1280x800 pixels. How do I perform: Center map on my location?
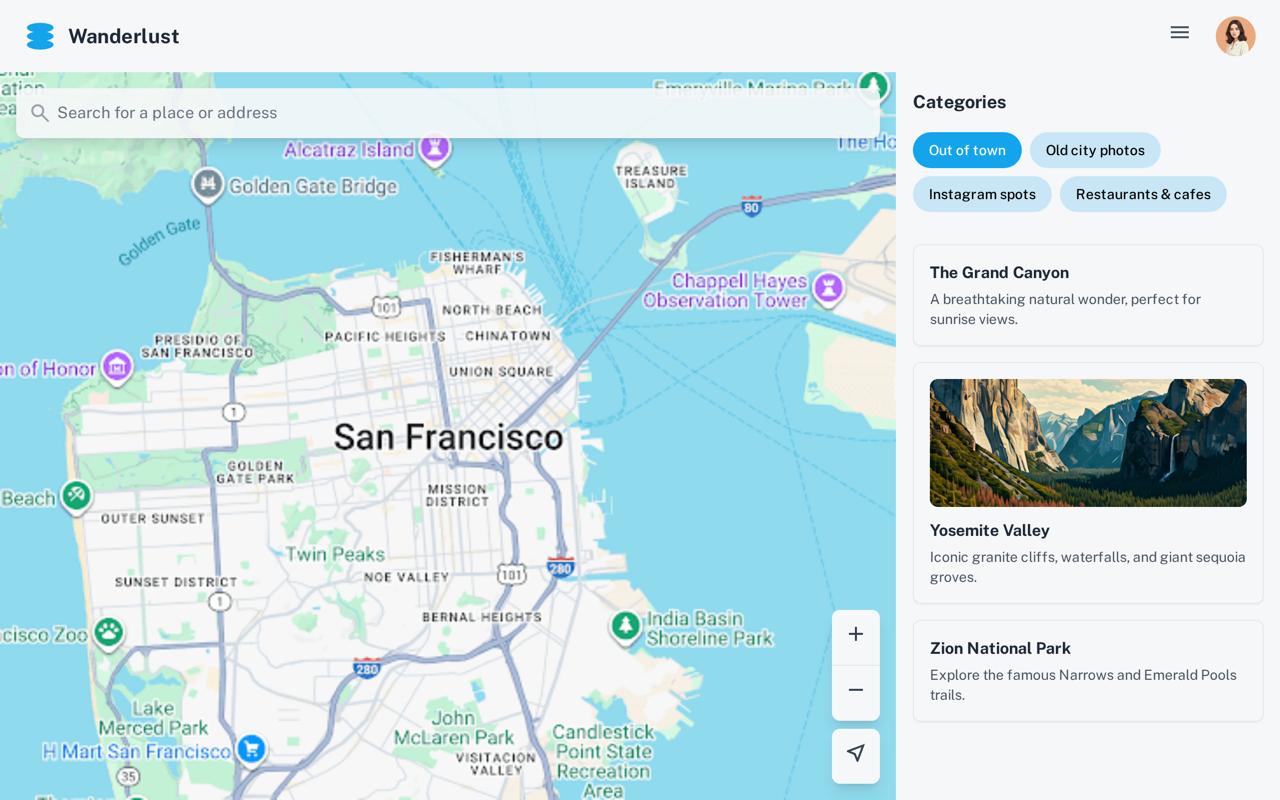pos(855,754)
